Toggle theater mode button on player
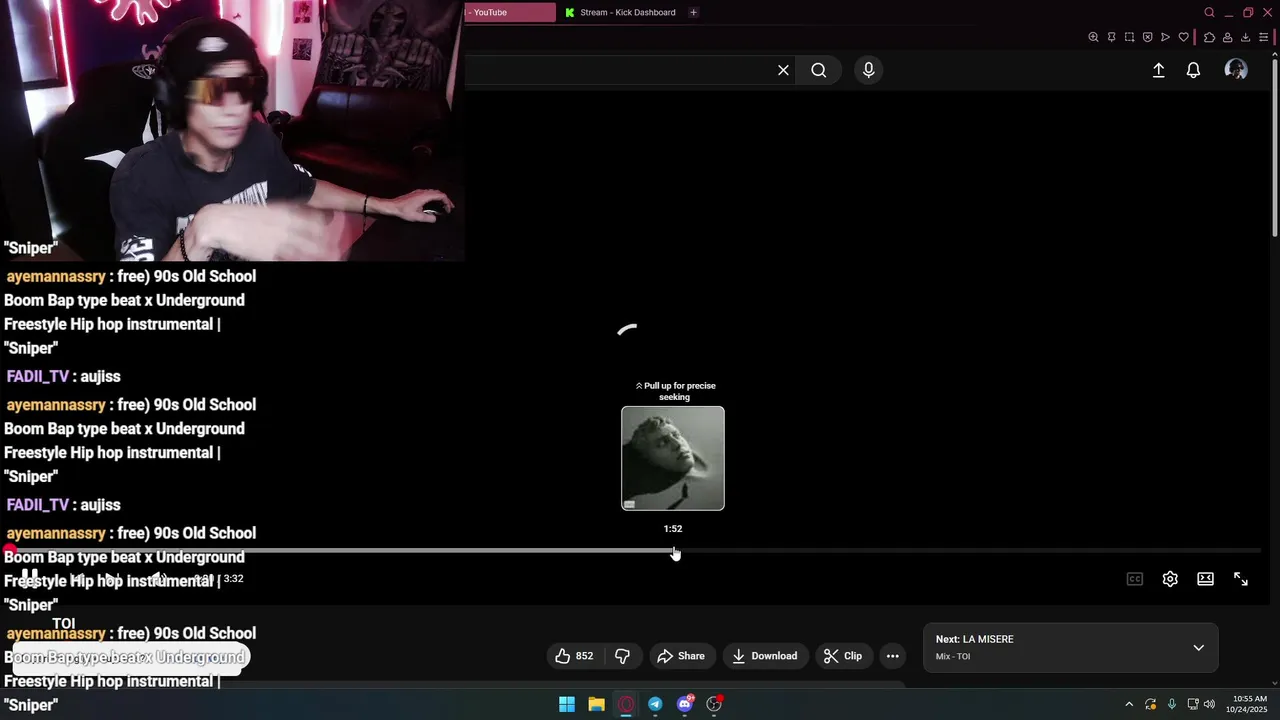 [x=1206, y=579]
